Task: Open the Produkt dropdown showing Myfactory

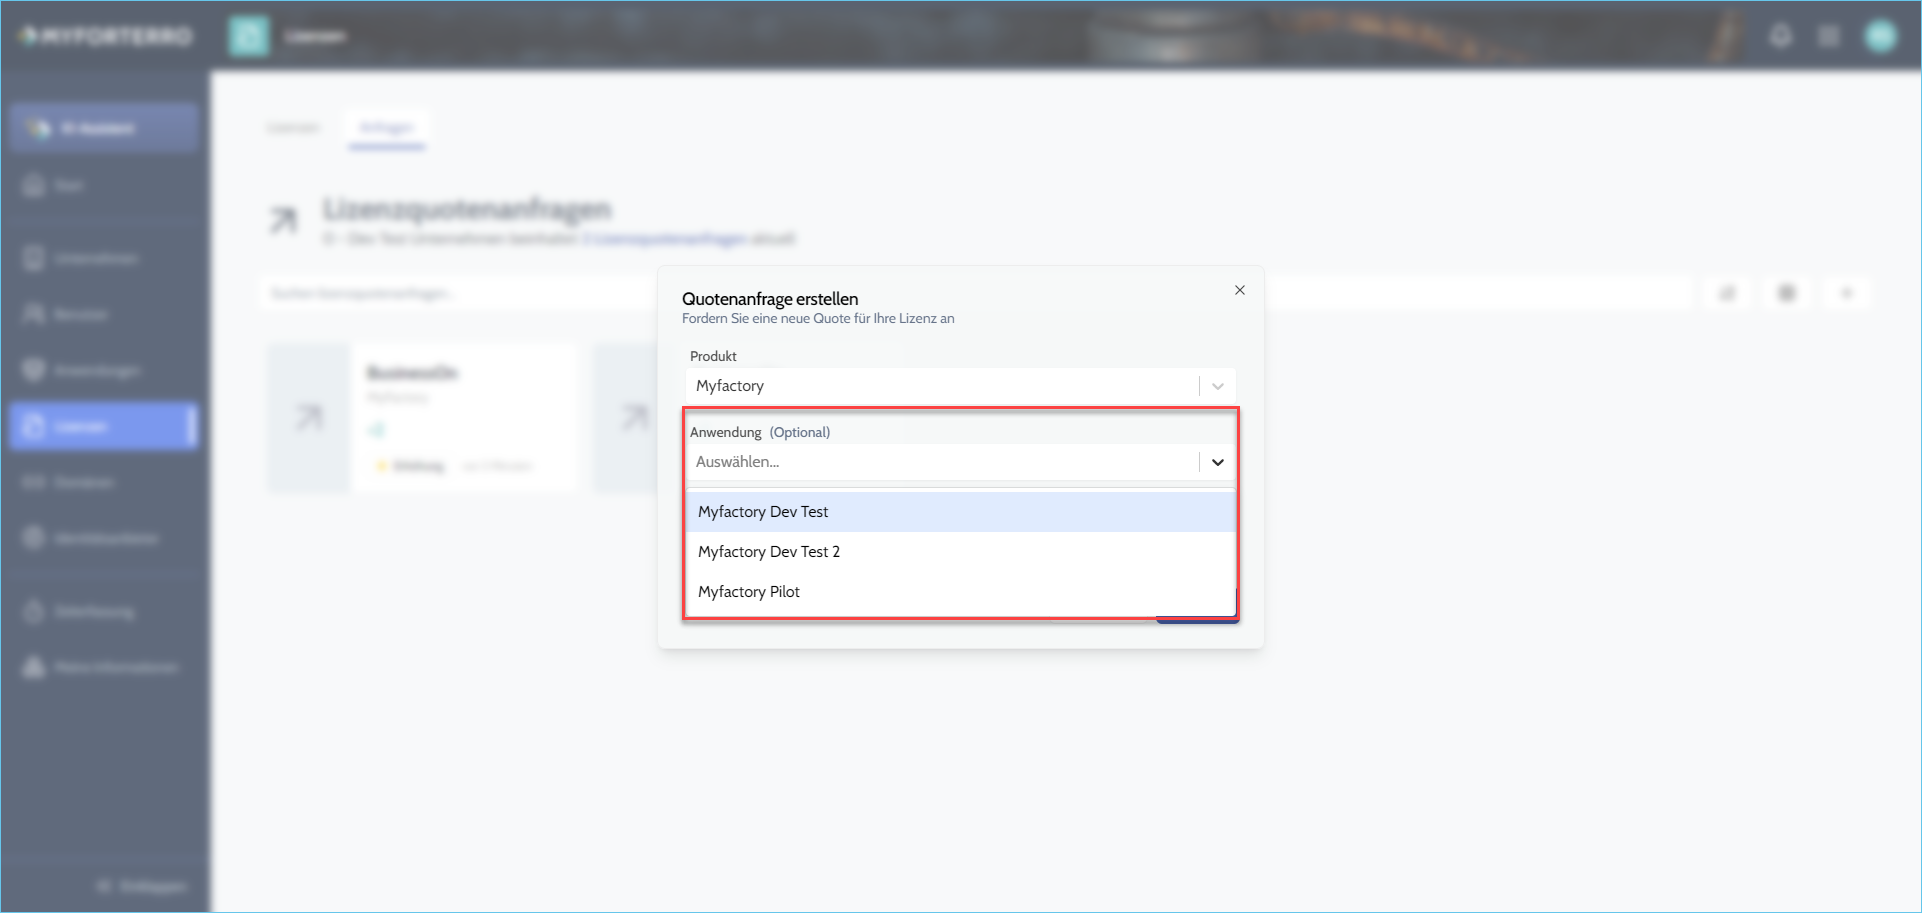Action: pos(960,386)
